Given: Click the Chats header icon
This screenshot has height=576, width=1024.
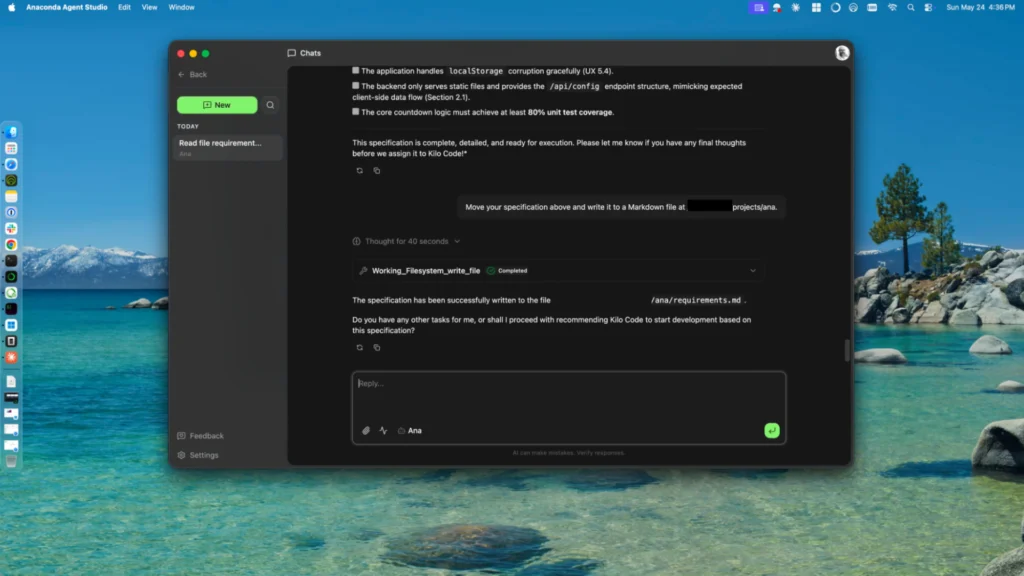Looking at the screenshot, I should pos(291,53).
